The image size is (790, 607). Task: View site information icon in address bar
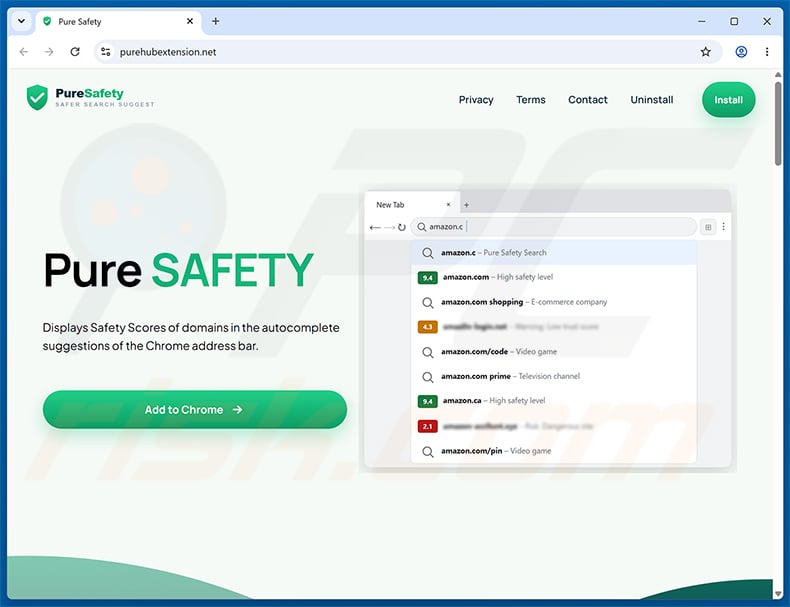coord(105,52)
